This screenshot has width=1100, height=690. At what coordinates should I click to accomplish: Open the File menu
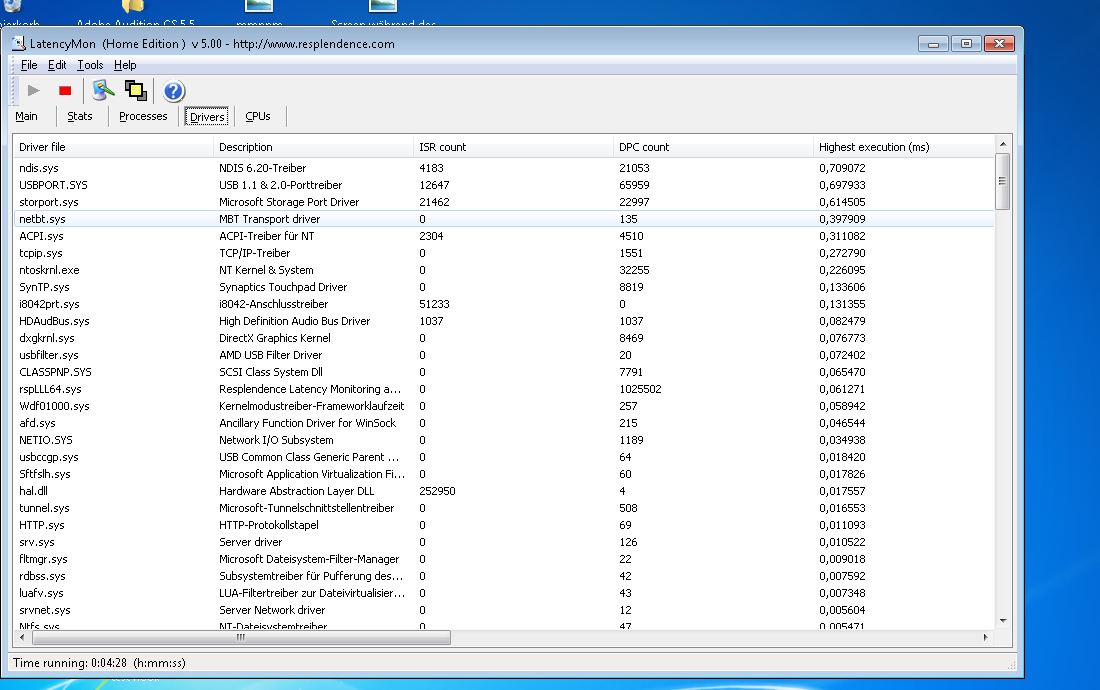click(x=29, y=65)
